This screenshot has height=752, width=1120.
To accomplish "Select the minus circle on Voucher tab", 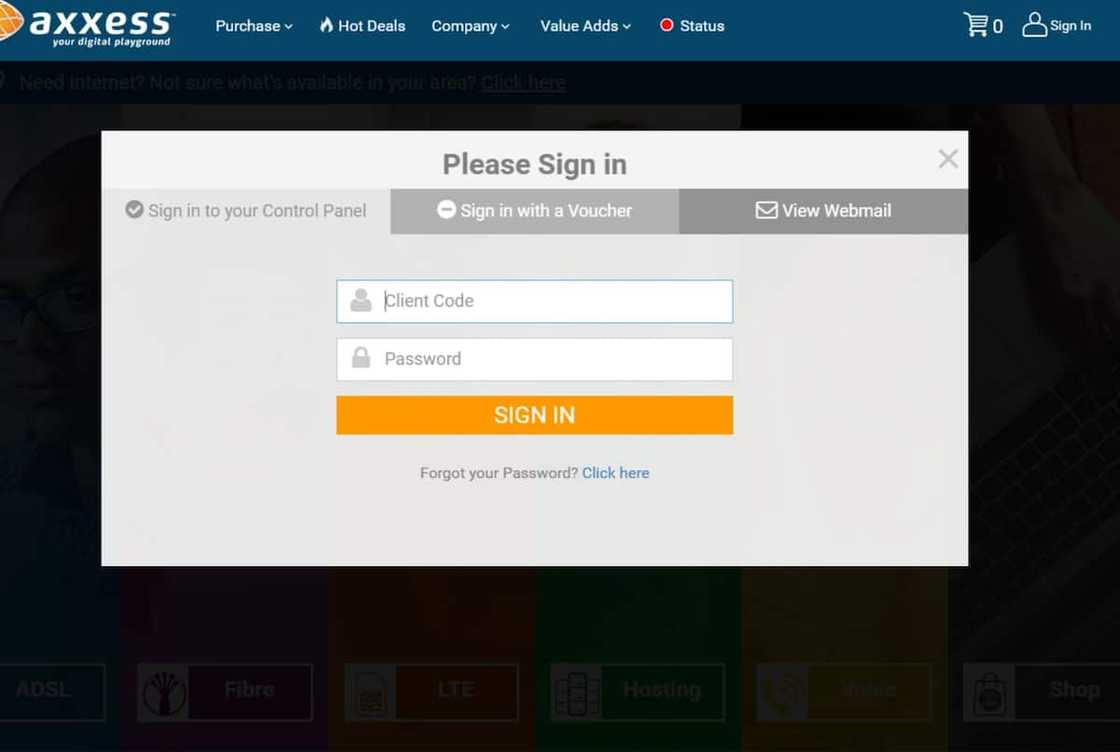I will (446, 209).
